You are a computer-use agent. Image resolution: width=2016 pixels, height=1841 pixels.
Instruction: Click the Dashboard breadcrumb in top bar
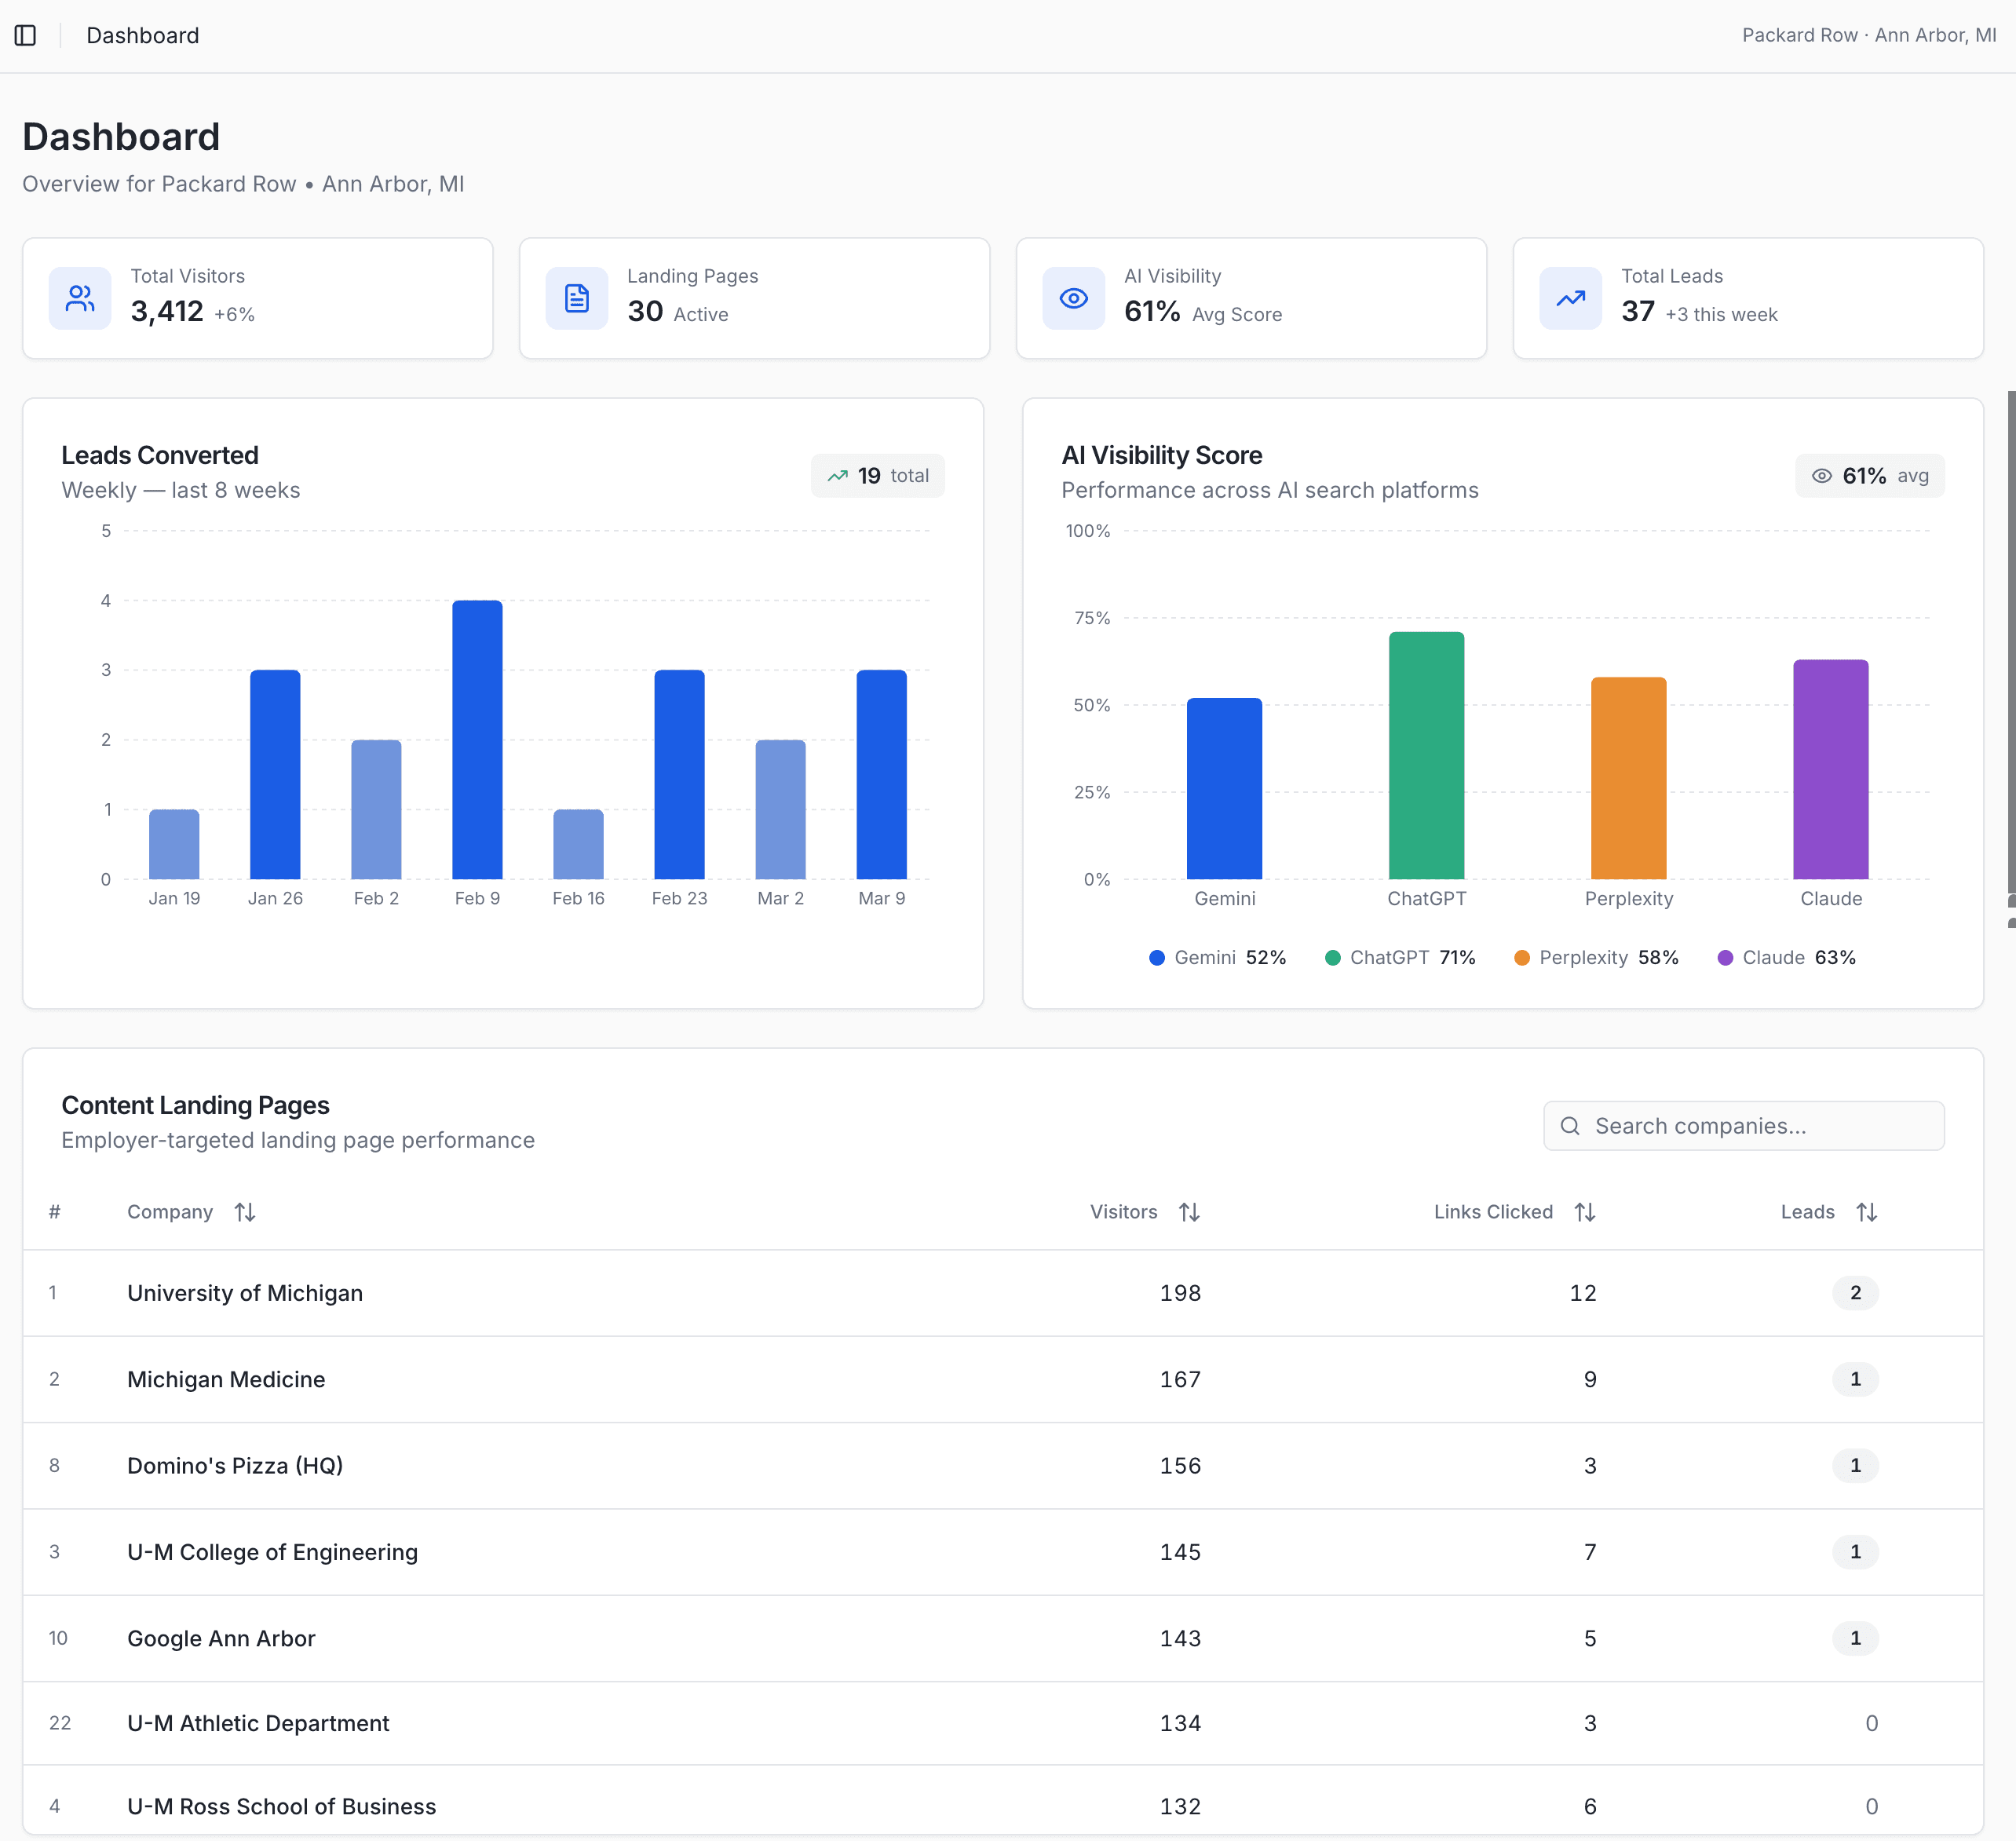143,36
